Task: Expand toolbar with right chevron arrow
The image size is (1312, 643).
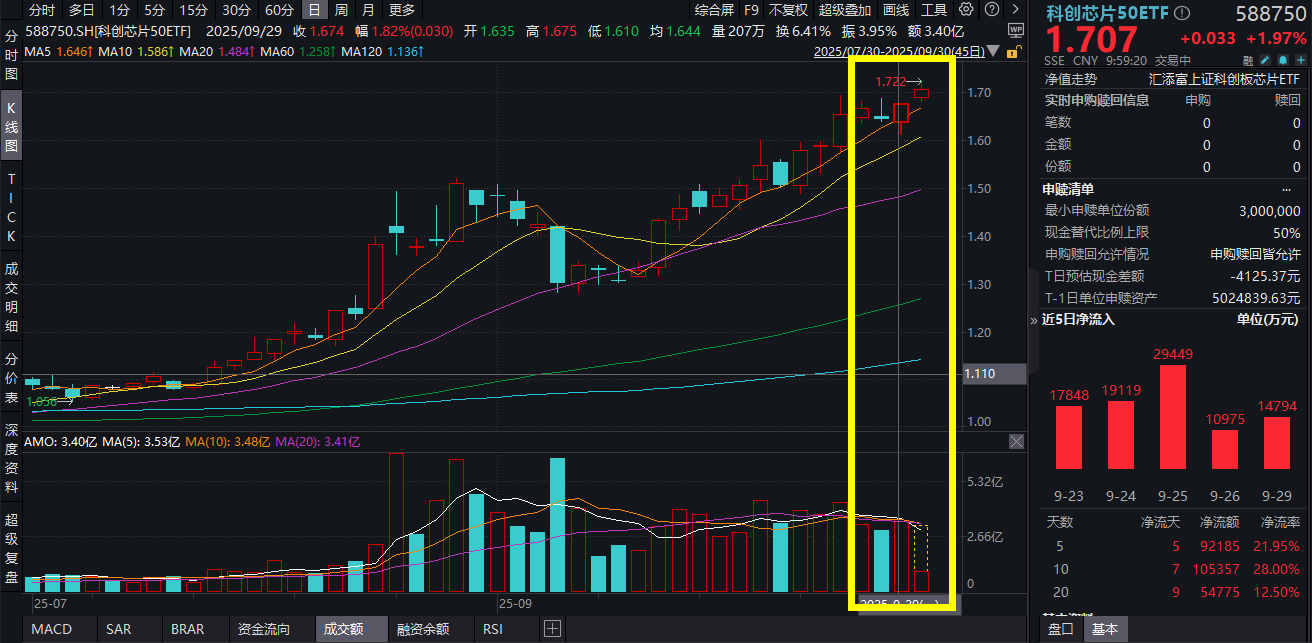Action: [x=1015, y=10]
